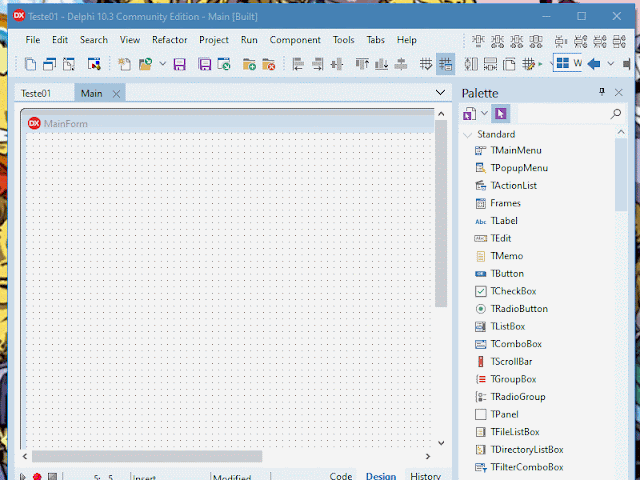The image size is (640, 480).
Task: Click the Palette categories icon
Action: (469, 114)
